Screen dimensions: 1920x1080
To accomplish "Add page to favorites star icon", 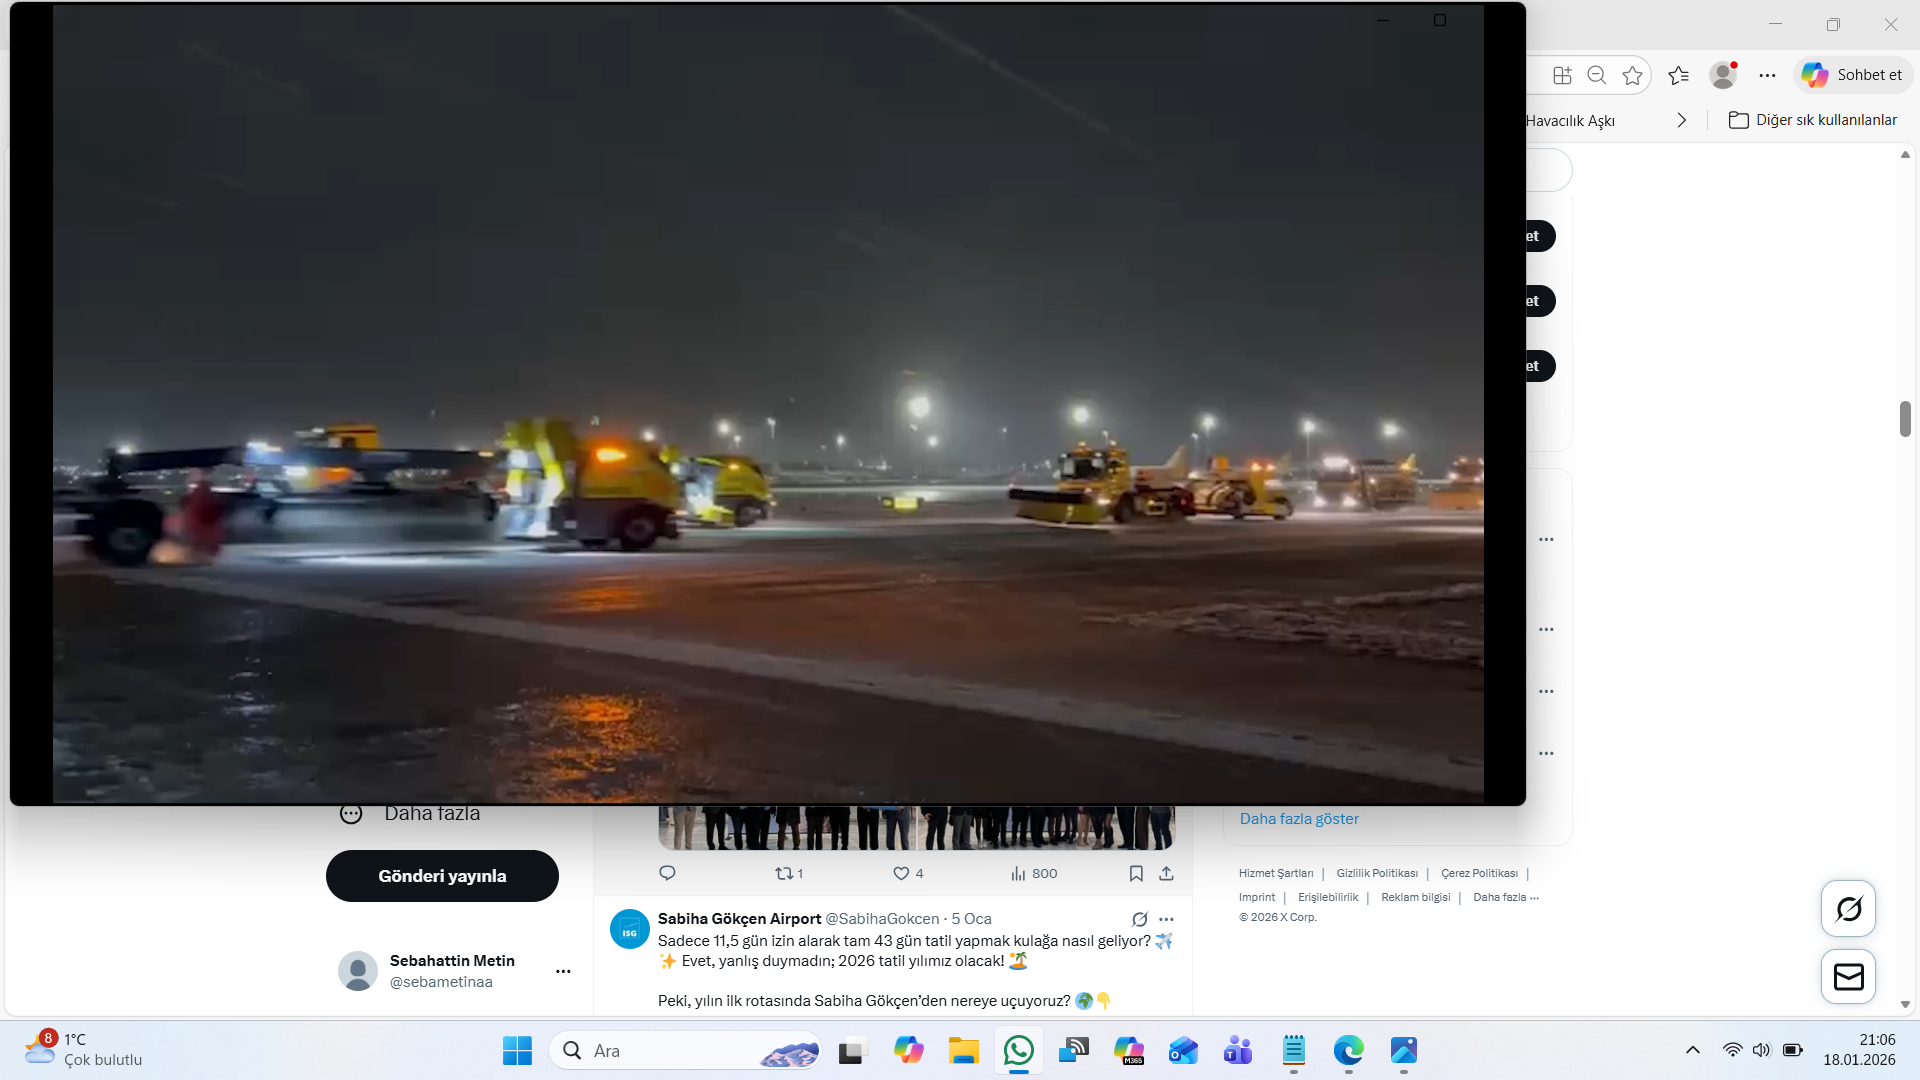I will pyautogui.click(x=1632, y=75).
